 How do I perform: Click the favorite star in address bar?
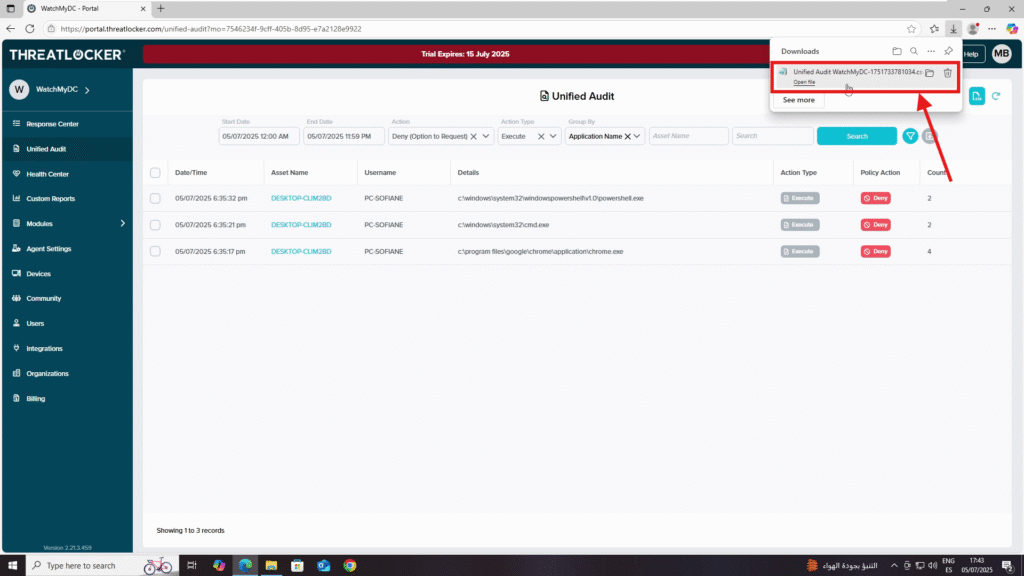pyautogui.click(x=911, y=29)
